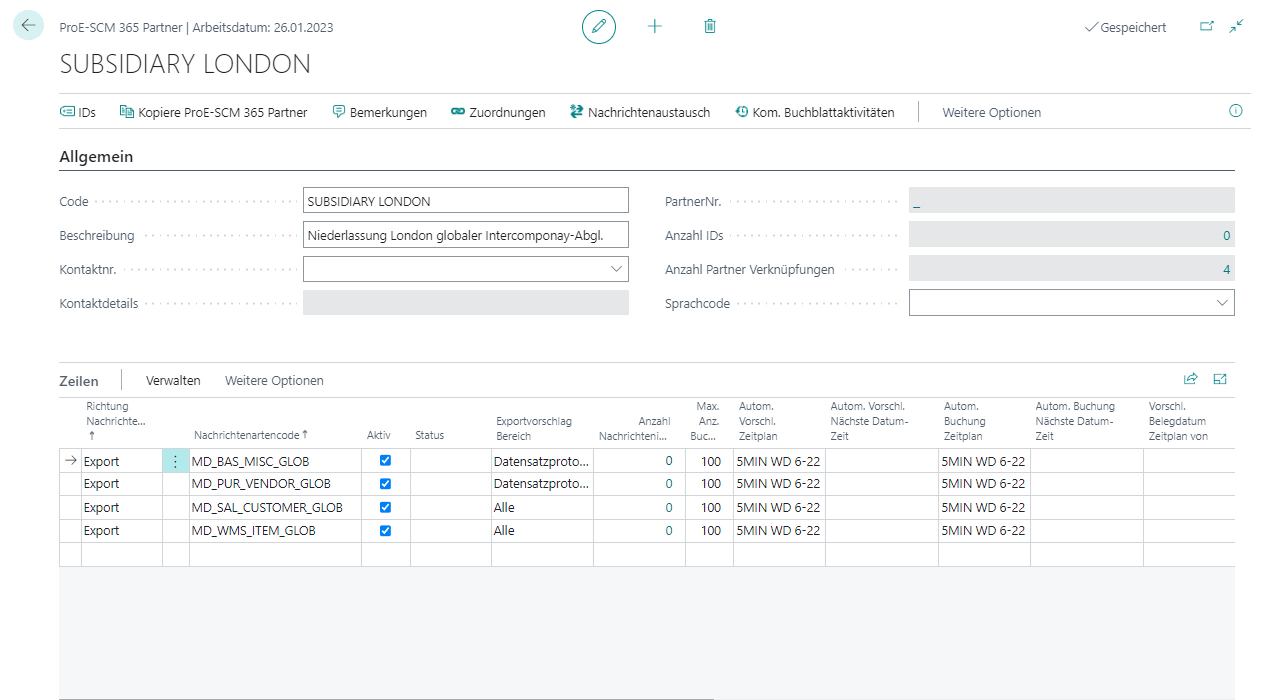
Task: Open Bemerkungen
Action: click(379, 112)
